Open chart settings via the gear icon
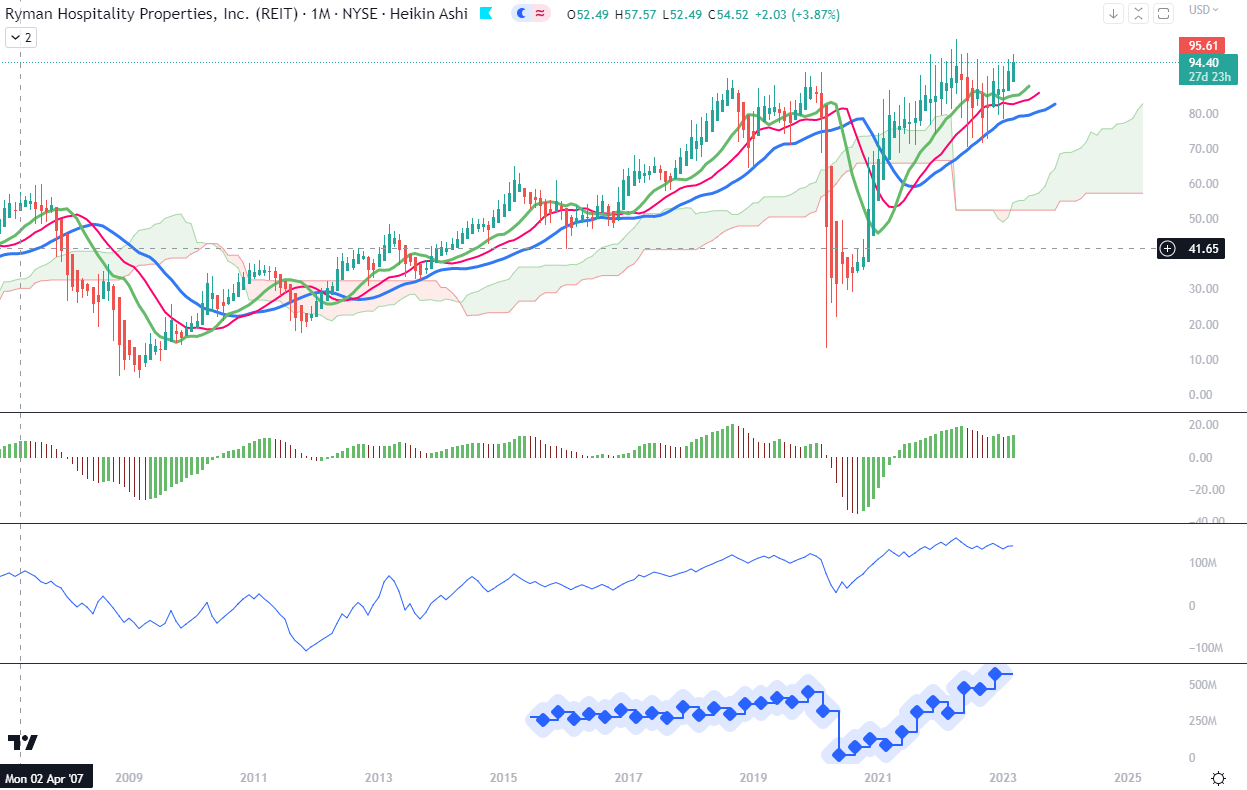The width and height of the screenshot is (1247, 790). [x=1219, y=778]
